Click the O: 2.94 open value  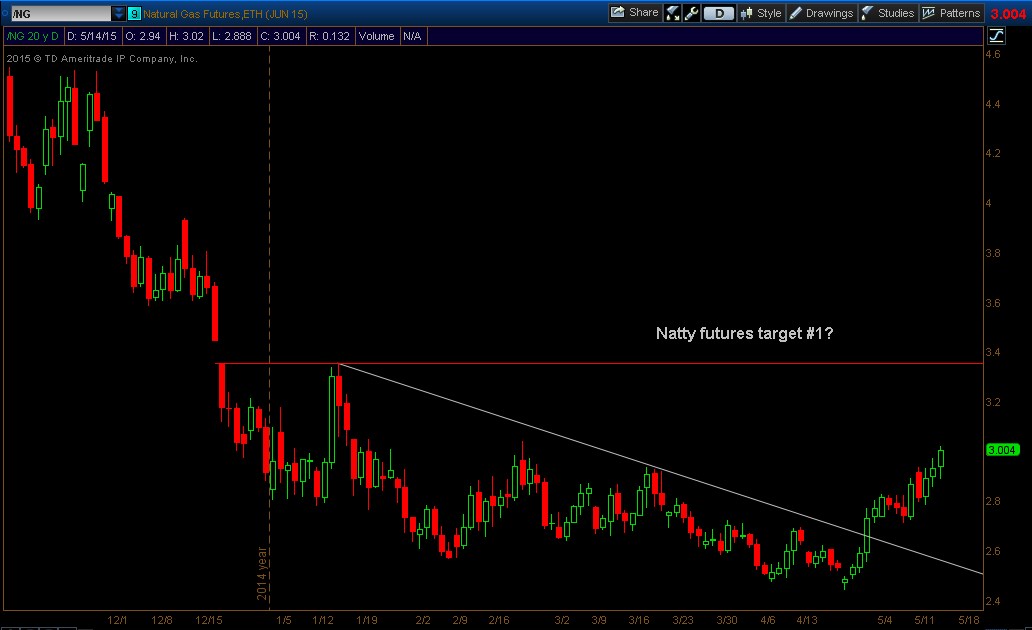point(143,36)
